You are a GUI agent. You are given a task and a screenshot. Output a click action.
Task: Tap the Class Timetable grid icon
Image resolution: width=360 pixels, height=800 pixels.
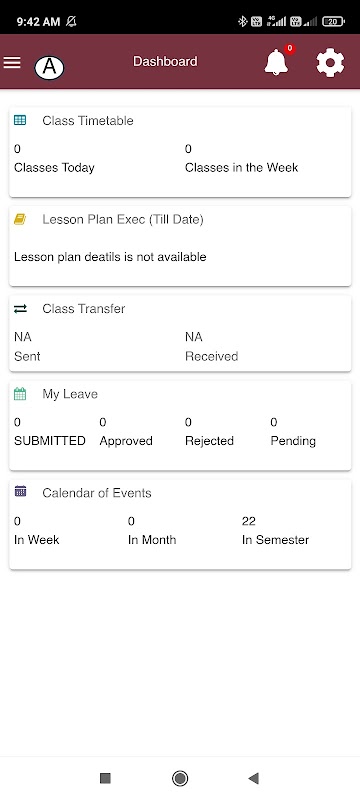20,120
